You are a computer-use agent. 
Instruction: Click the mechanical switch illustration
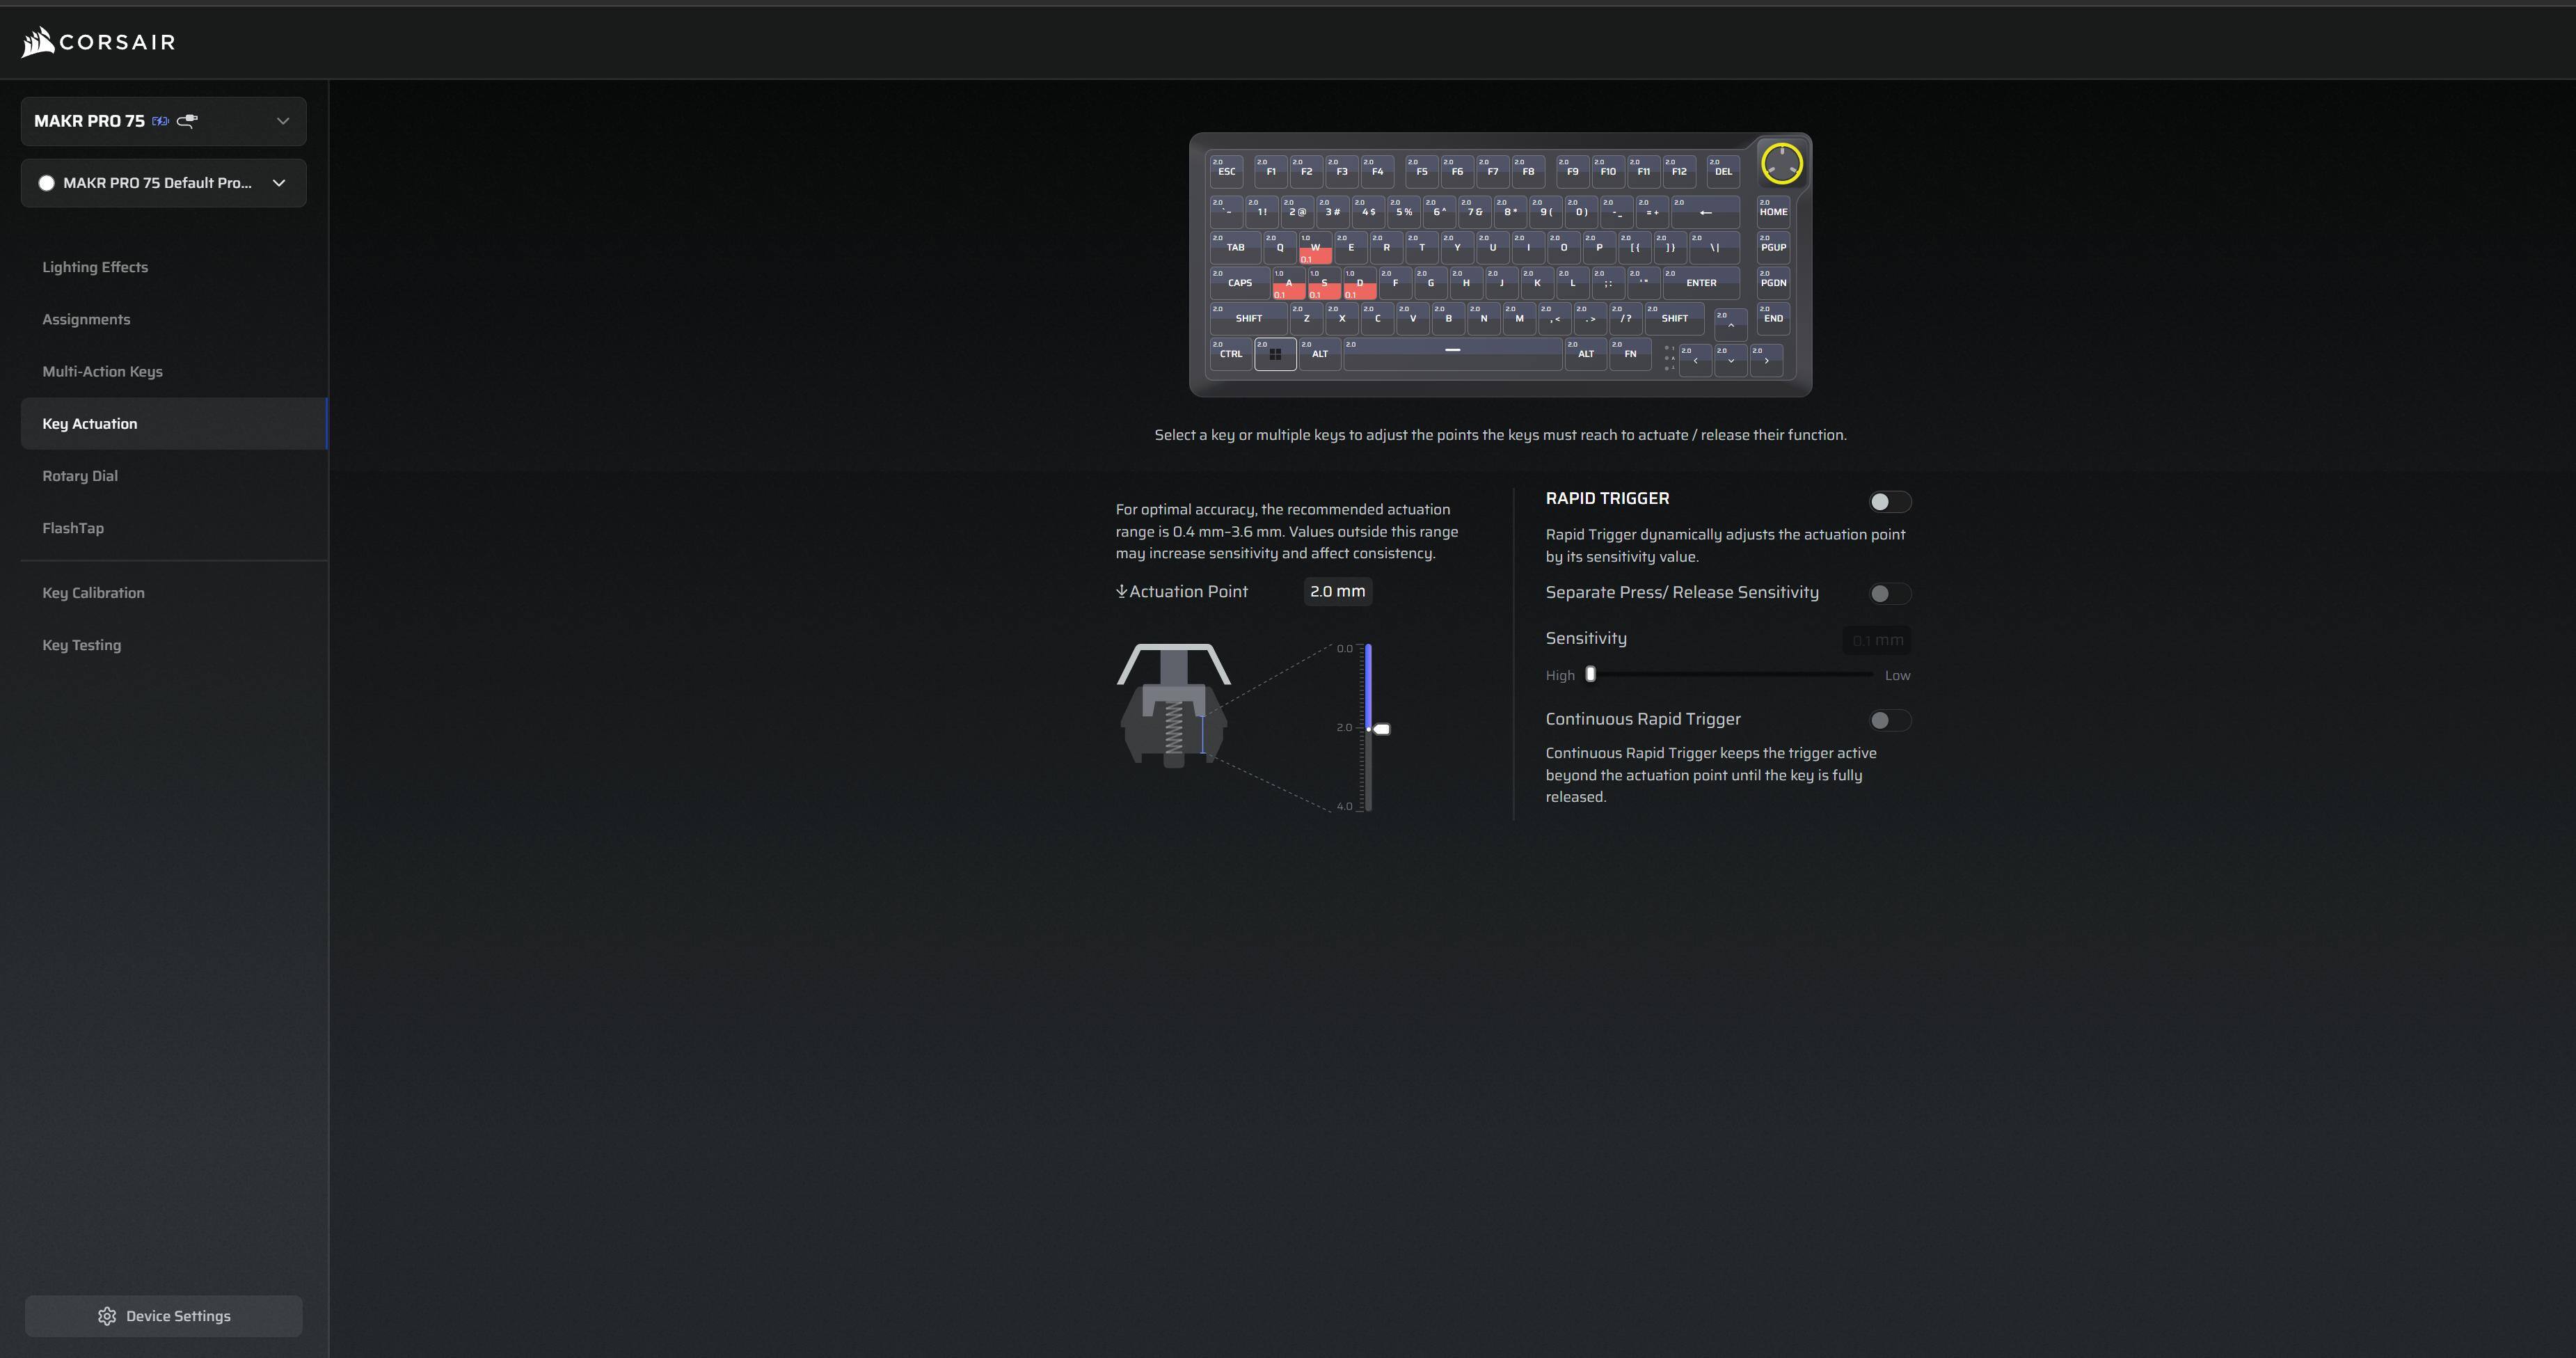[x=1174, y=706]
